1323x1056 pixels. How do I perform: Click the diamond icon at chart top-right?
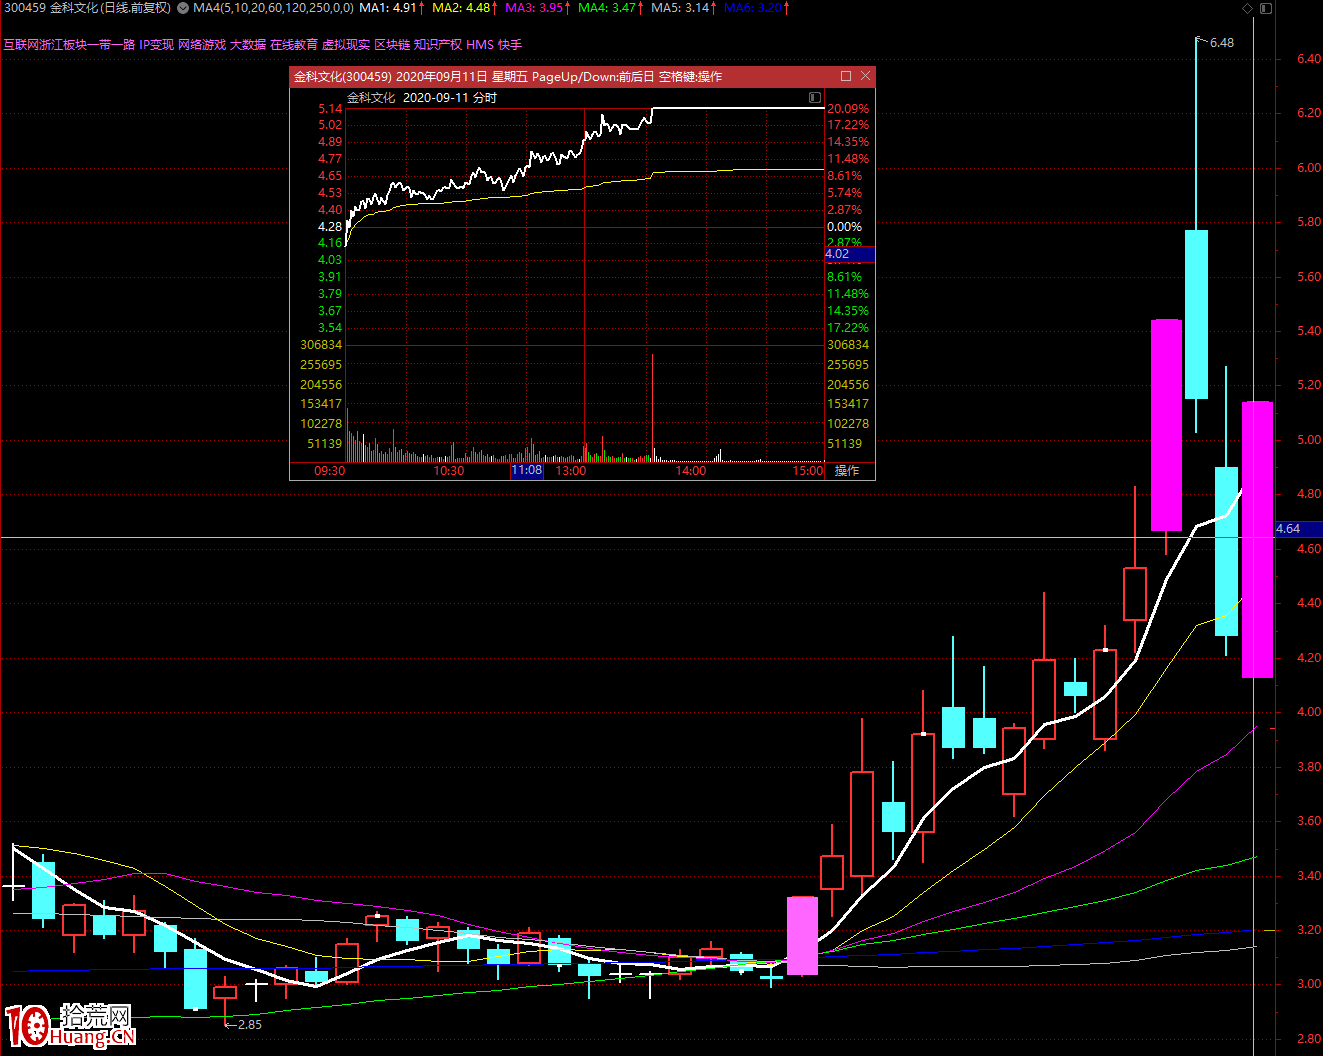[1247, 8]
